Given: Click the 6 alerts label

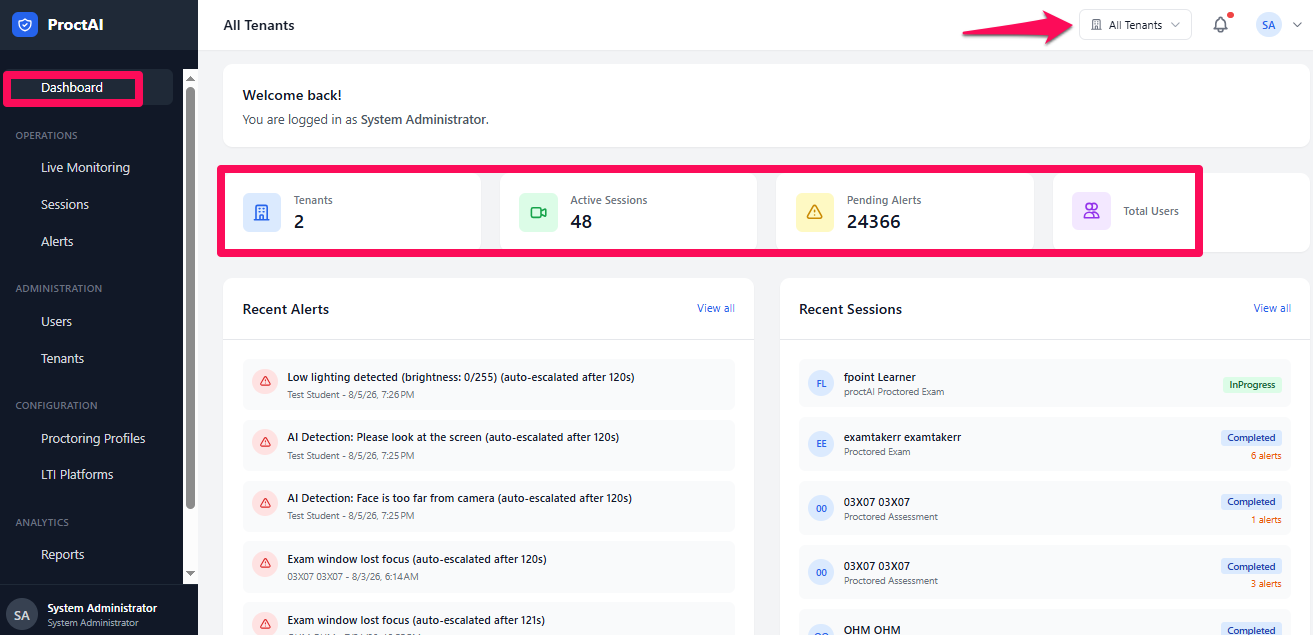Looking at the screenshot, I should (x=1266, y=456).
